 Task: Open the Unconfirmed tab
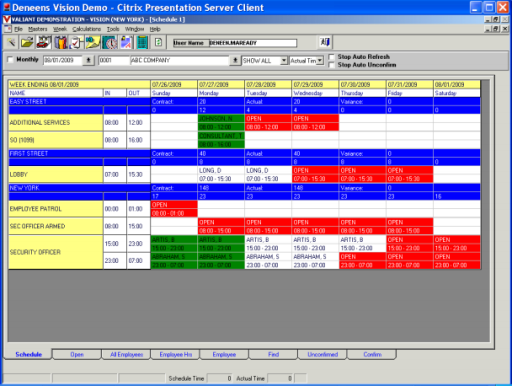[322, 354]
